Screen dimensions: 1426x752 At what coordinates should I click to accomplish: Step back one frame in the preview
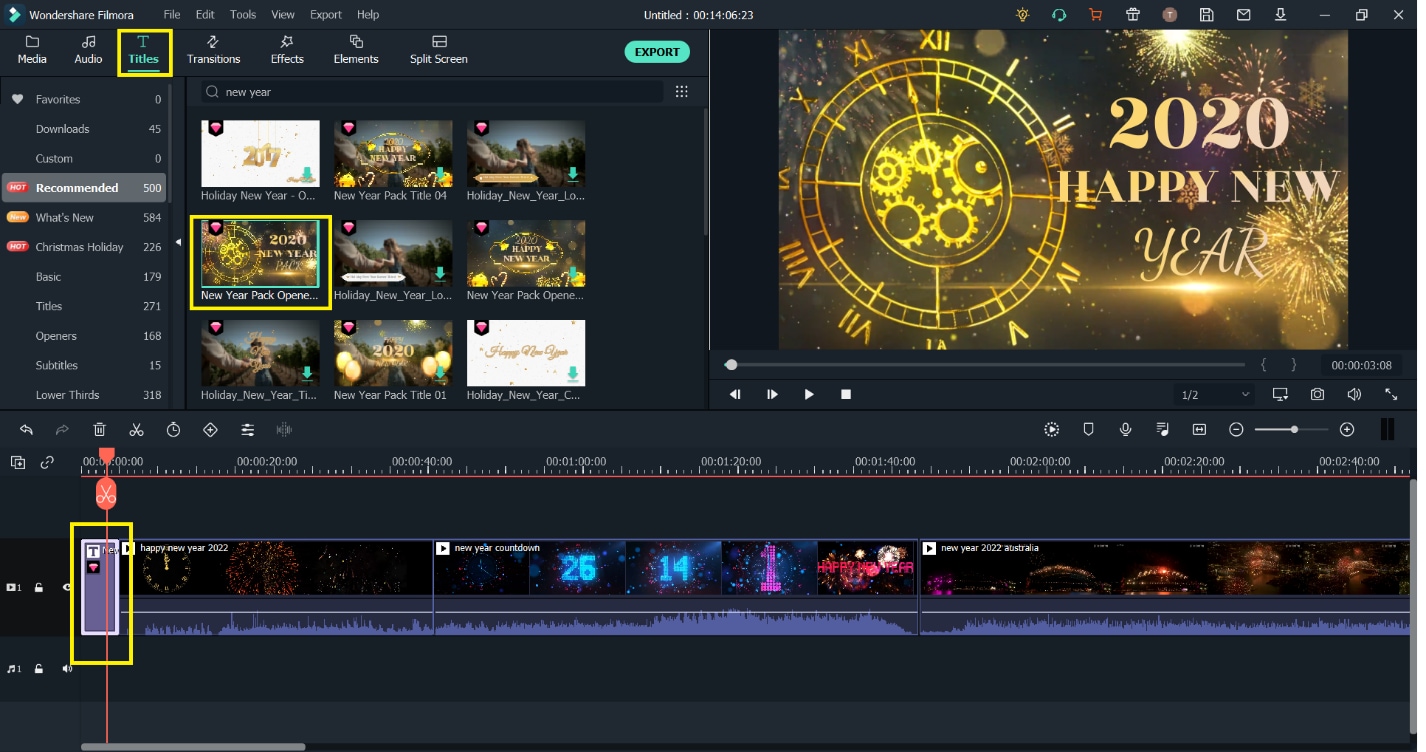(735, 395)
